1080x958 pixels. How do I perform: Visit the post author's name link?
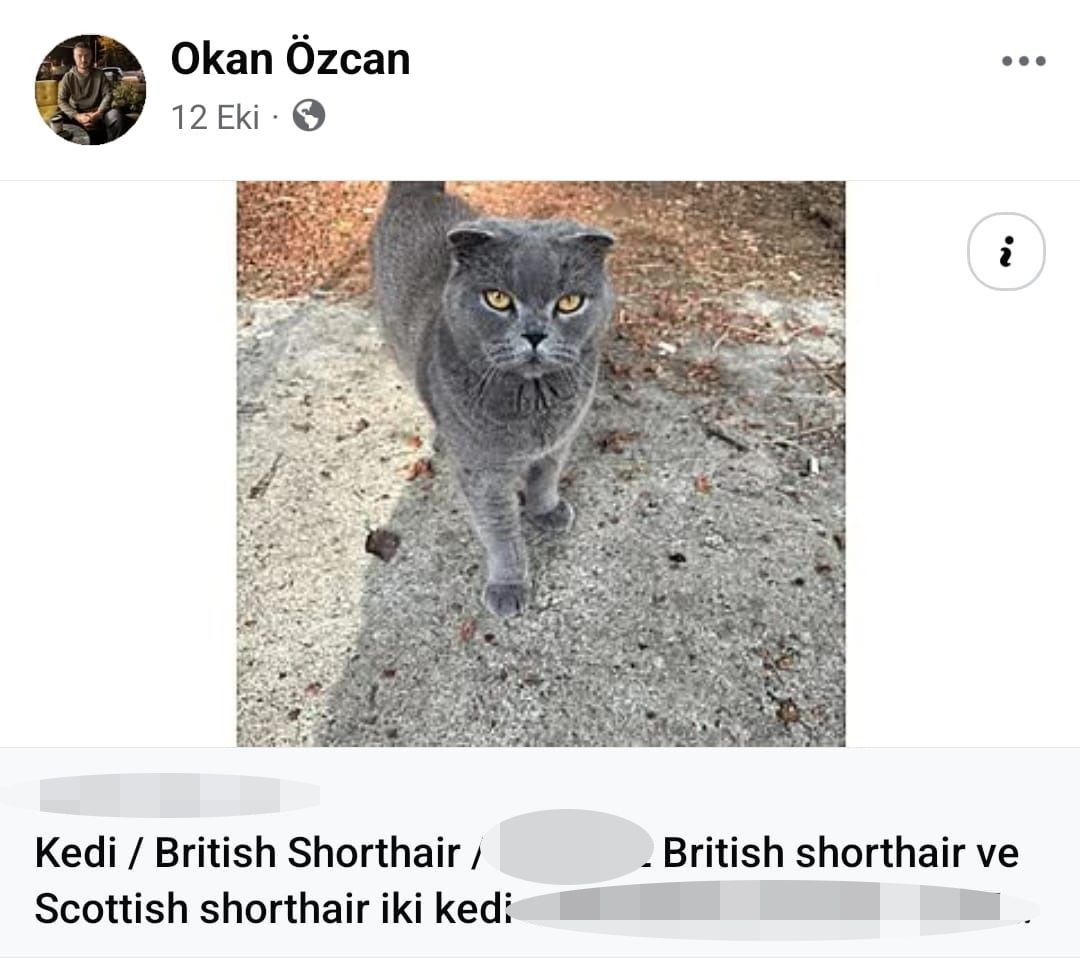[290, 59]
